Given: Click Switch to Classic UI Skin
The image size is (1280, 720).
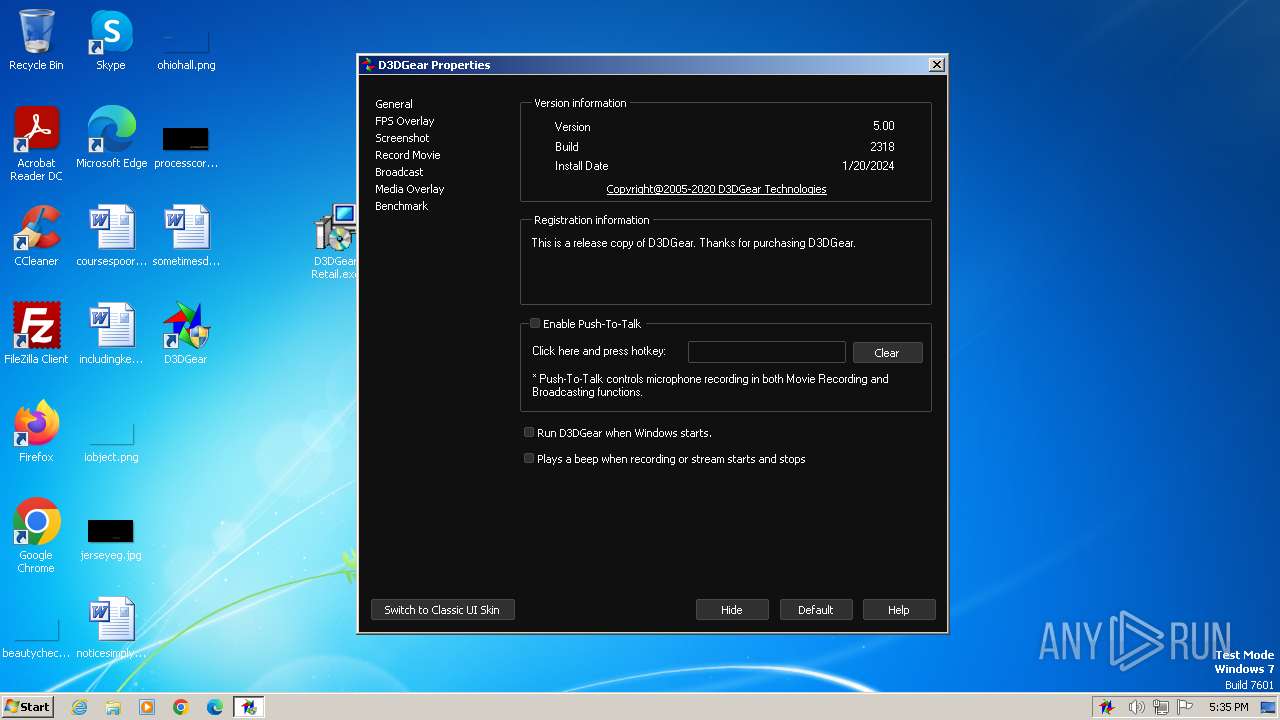Looking at the screenshot, I should click(x=442, y=610).
